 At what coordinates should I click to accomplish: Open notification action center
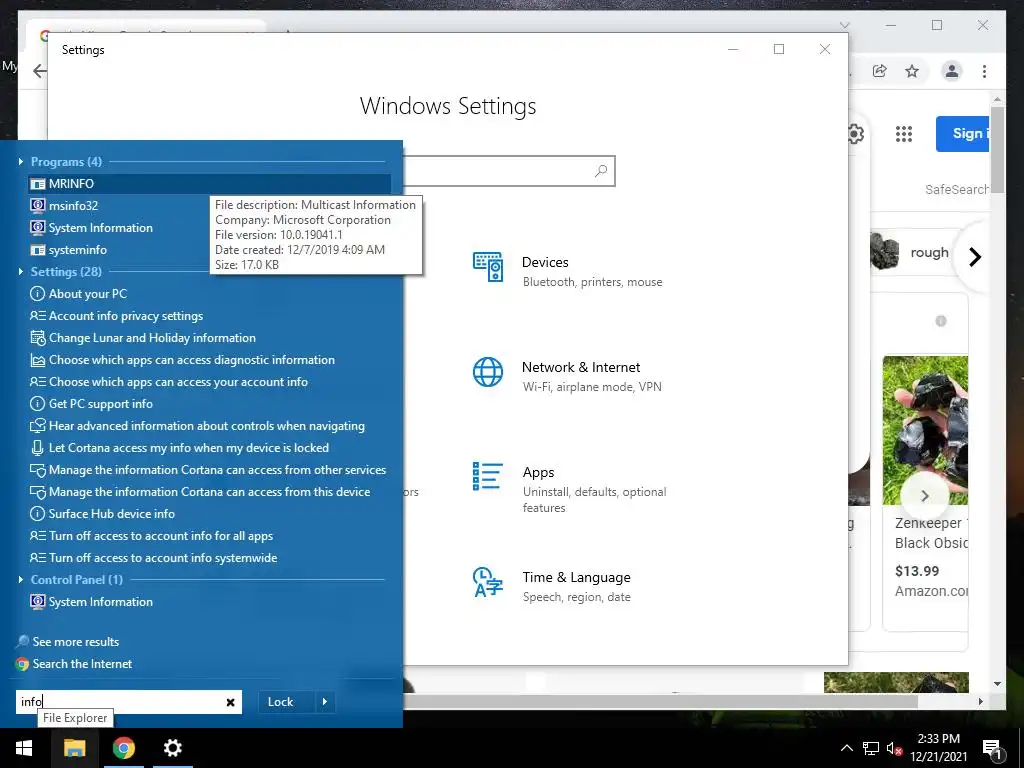tap(991, 748)
